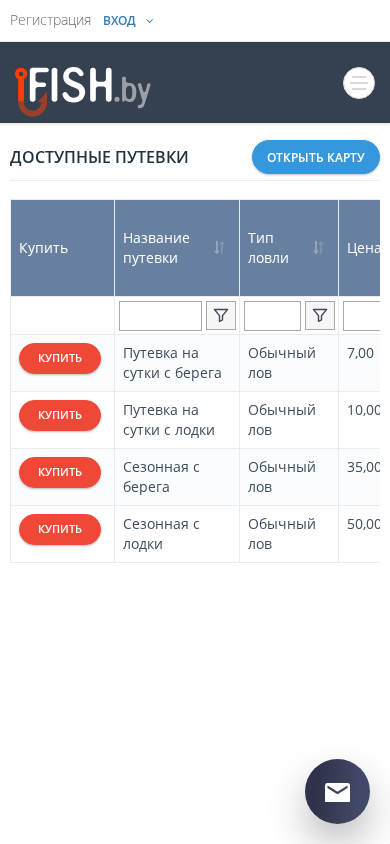The width and height of the screenshot is (390, 844).
Task: Buy the Сезонная с лодки permit
Action: coord(60,529)
